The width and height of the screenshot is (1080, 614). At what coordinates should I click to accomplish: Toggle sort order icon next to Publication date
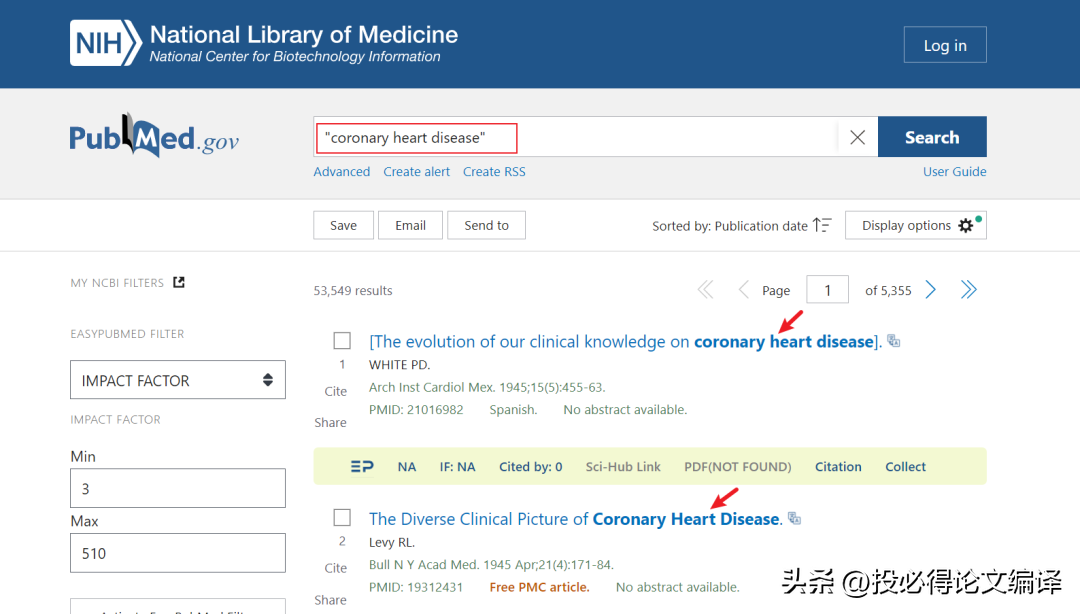pyautogui.click(x=822, y=225)
